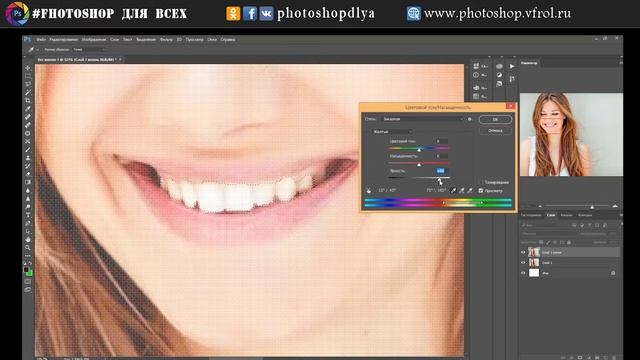Click the foreground color swatch
This screenshot has height=360, width=640.
(26, 270)
